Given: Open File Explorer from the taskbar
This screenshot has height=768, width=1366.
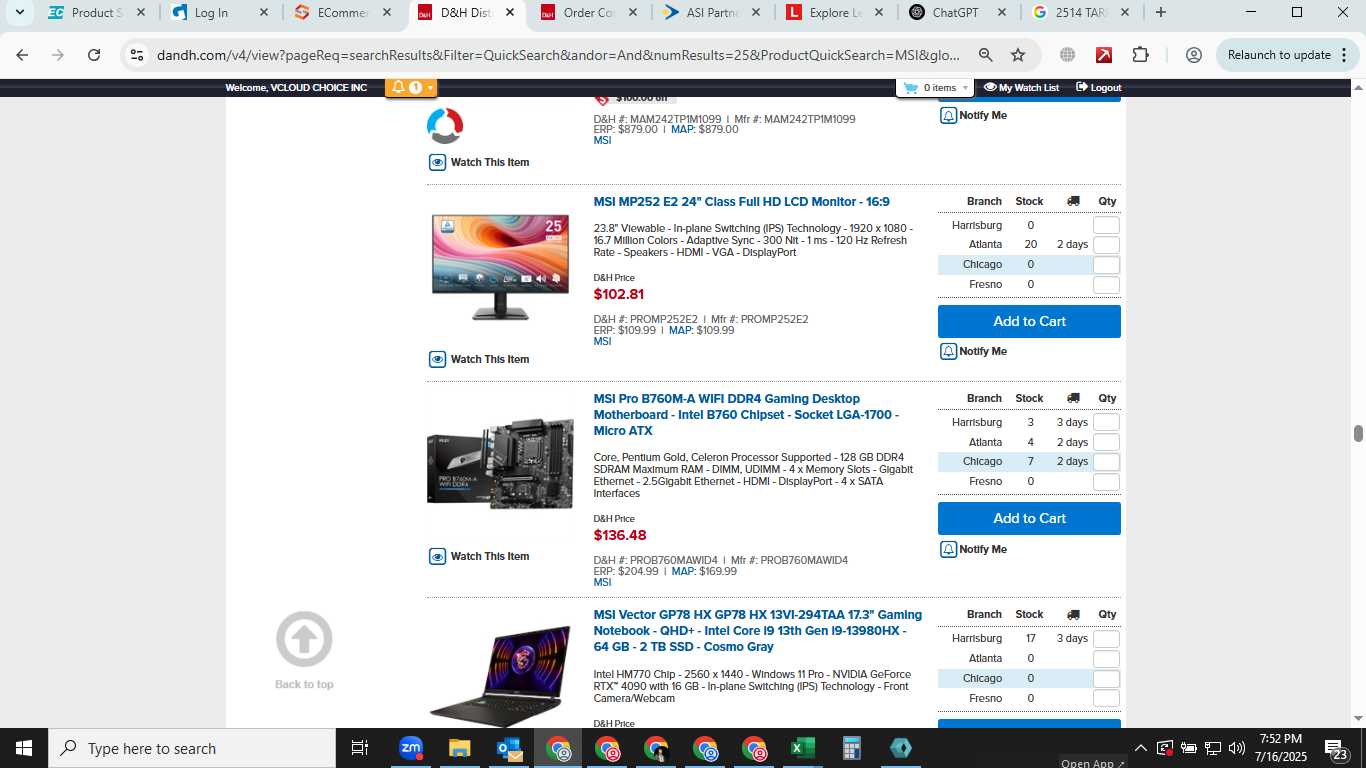Looking at the screenshot, I should tap(459, 748).
